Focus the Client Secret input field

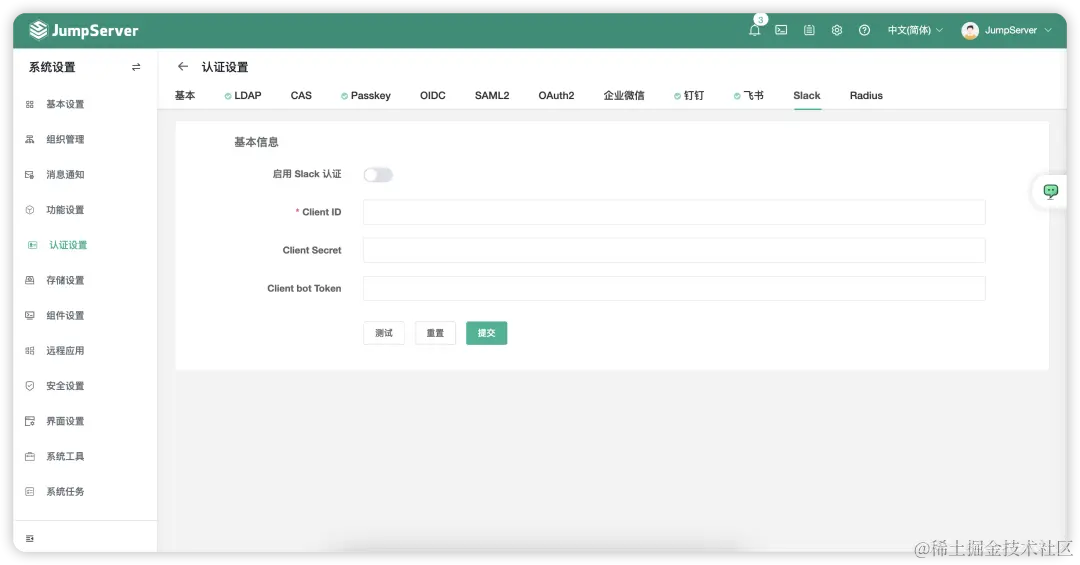tap(674, 250)
